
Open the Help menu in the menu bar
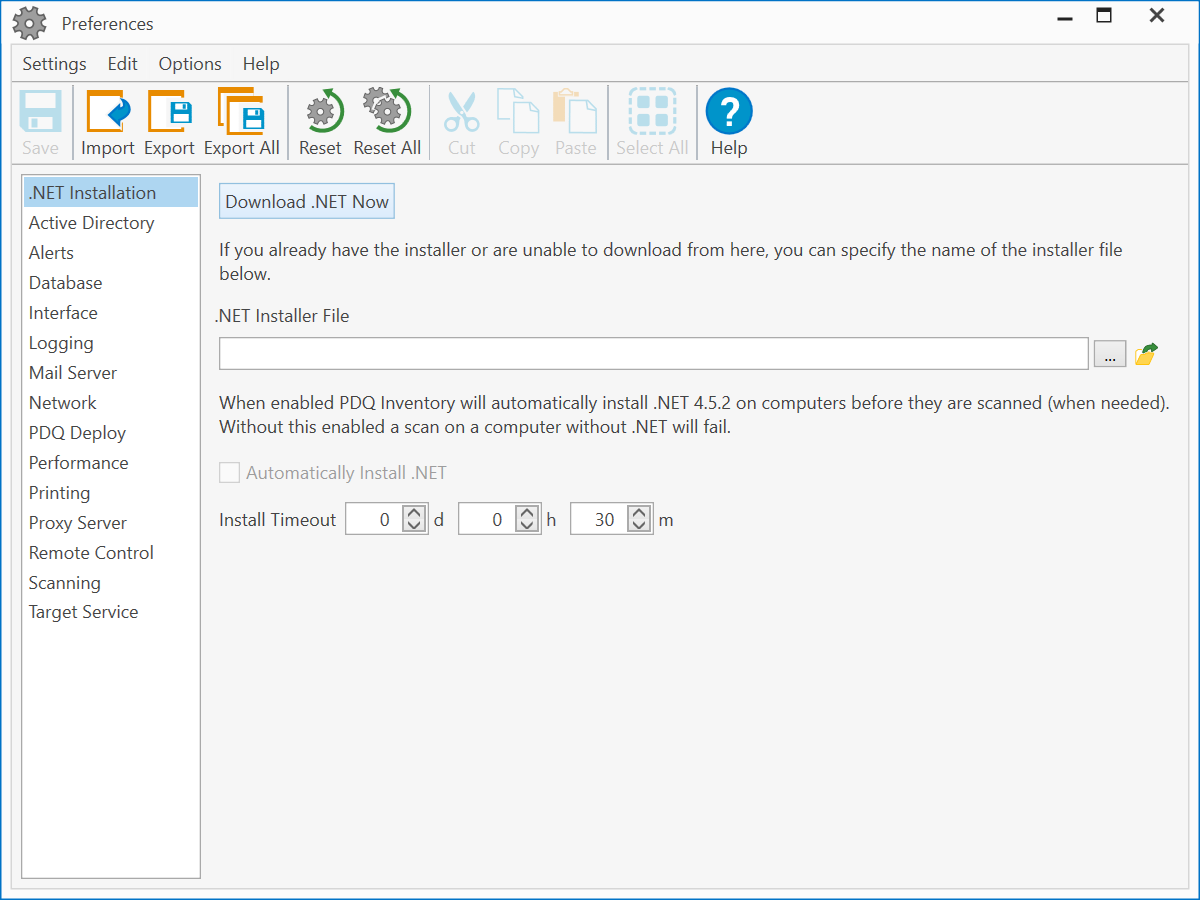point(261,64)
